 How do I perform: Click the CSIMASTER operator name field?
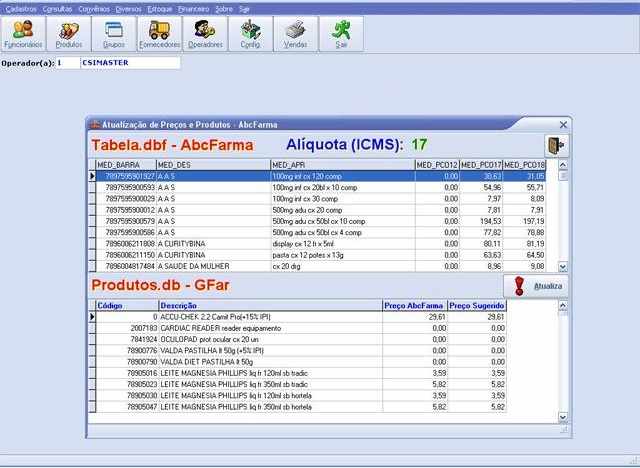(x=130, y=63)
